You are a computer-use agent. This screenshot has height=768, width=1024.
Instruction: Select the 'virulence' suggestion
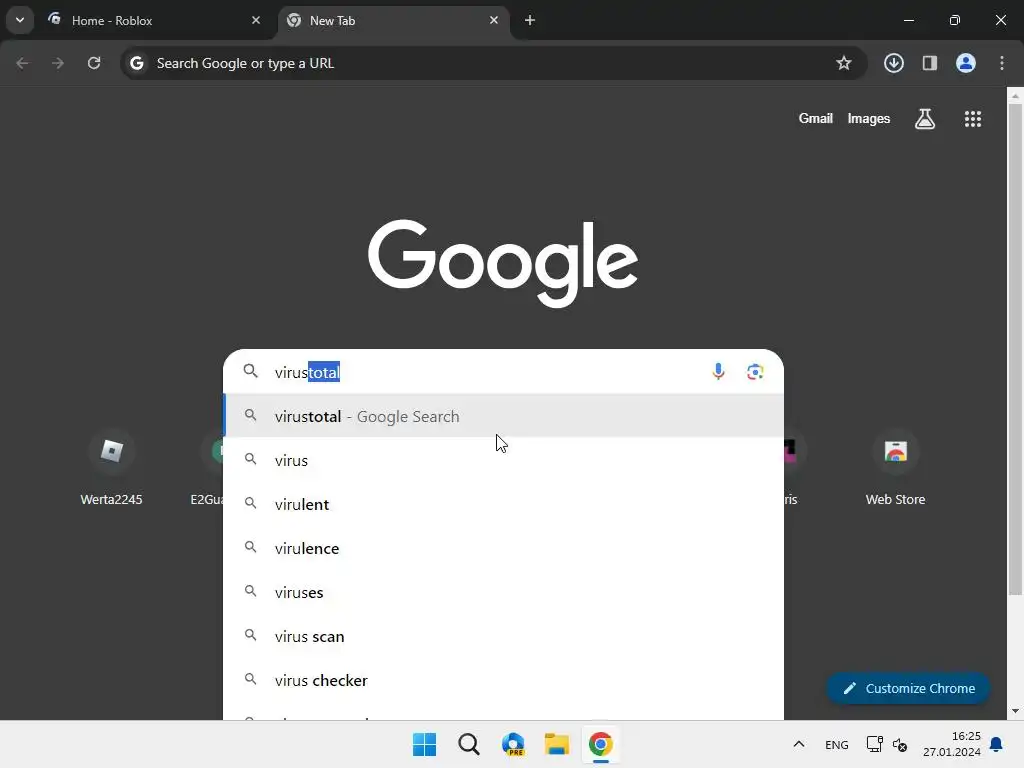click(503, 548)
